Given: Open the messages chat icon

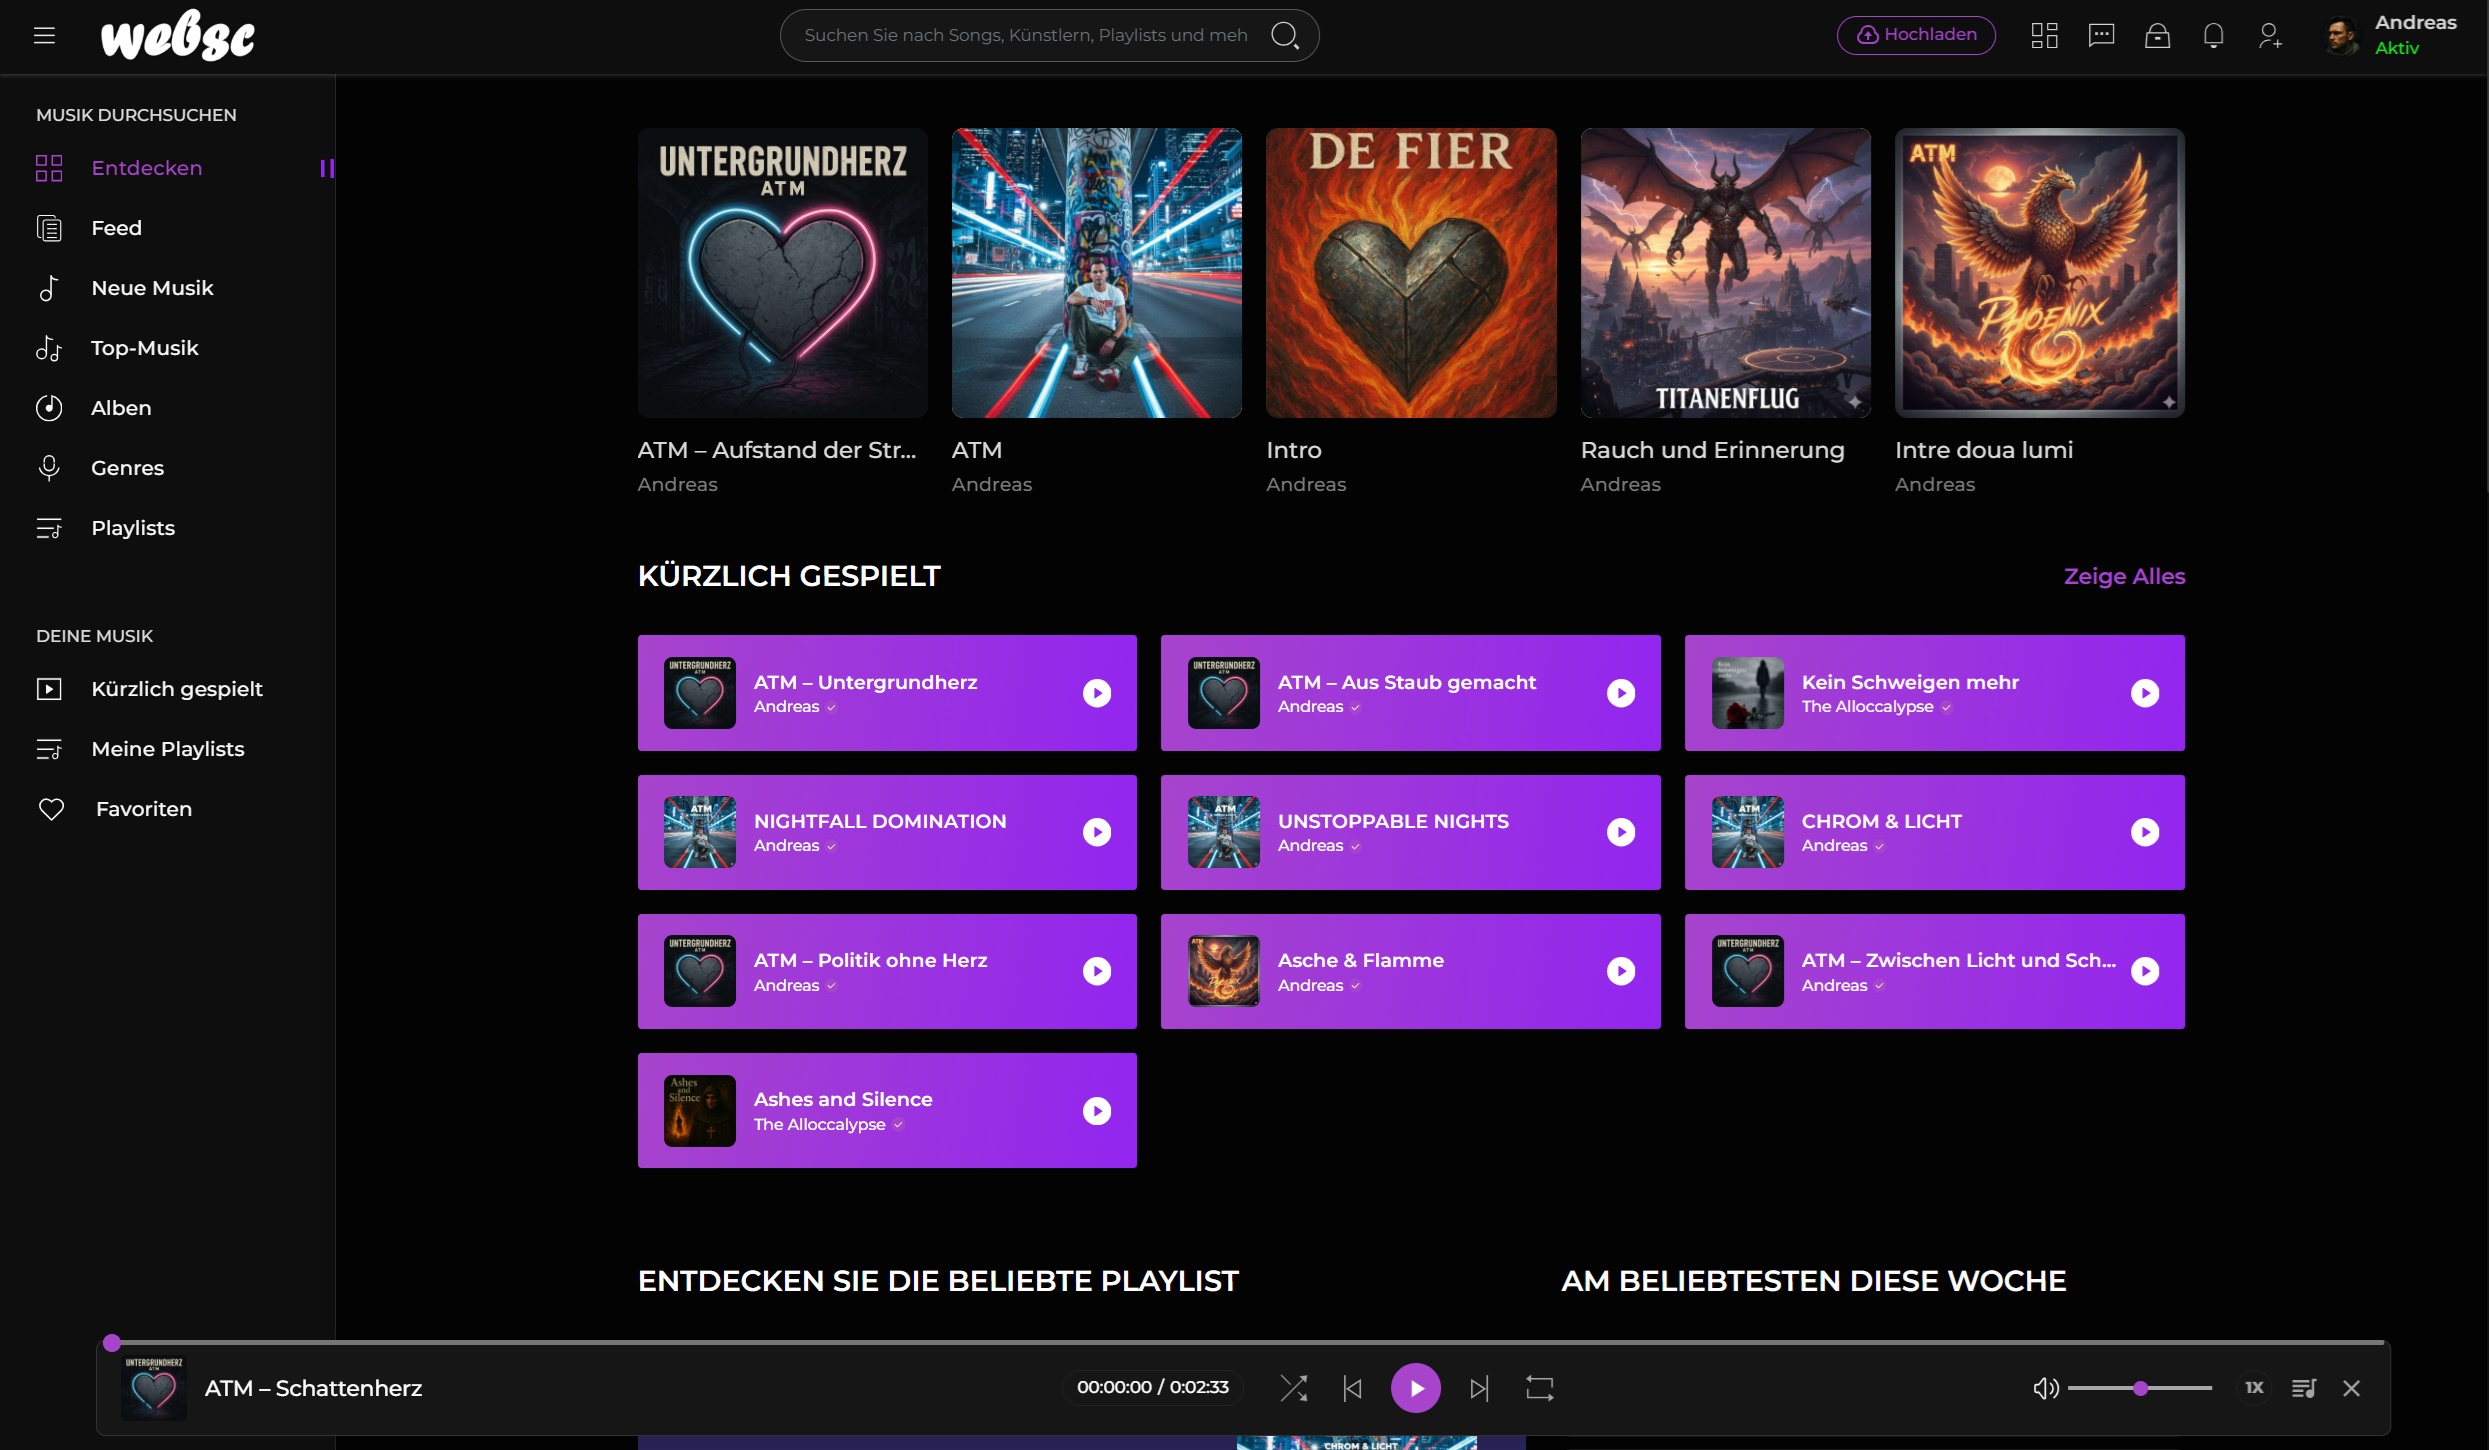Looking at the screenshot, I should (x=2101, y=35).
